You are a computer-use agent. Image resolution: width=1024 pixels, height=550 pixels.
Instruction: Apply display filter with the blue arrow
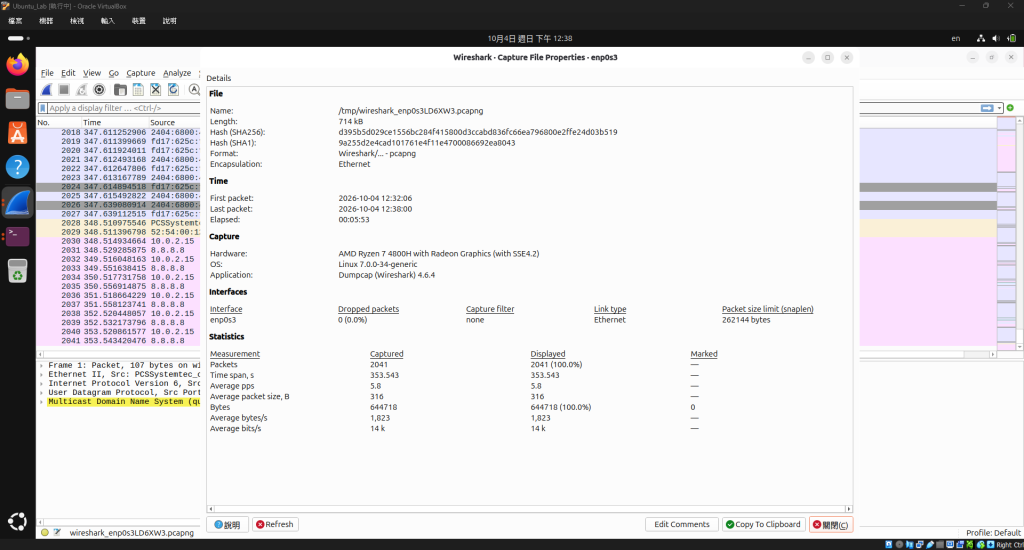[x=987, y=108]
